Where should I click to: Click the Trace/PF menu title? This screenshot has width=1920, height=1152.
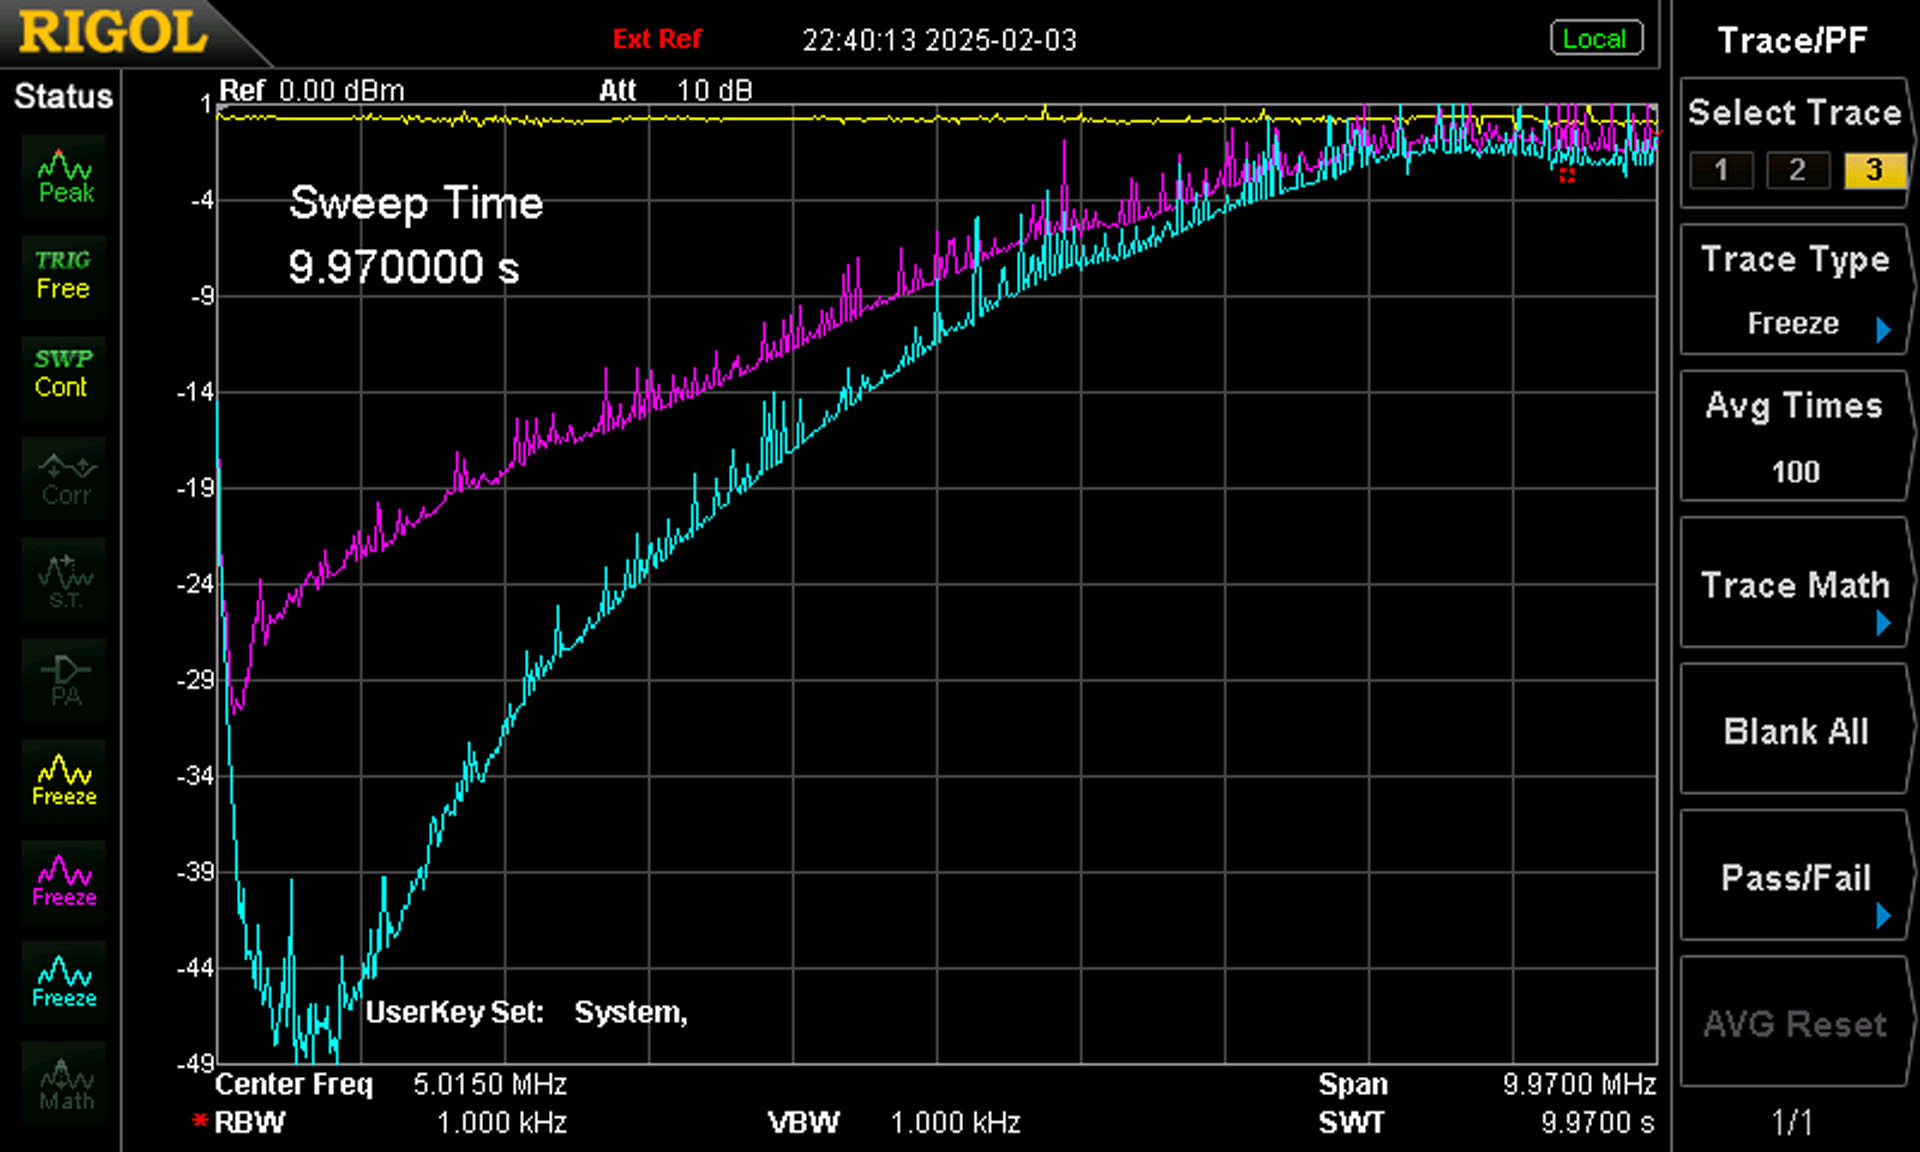coord(1792,40)
